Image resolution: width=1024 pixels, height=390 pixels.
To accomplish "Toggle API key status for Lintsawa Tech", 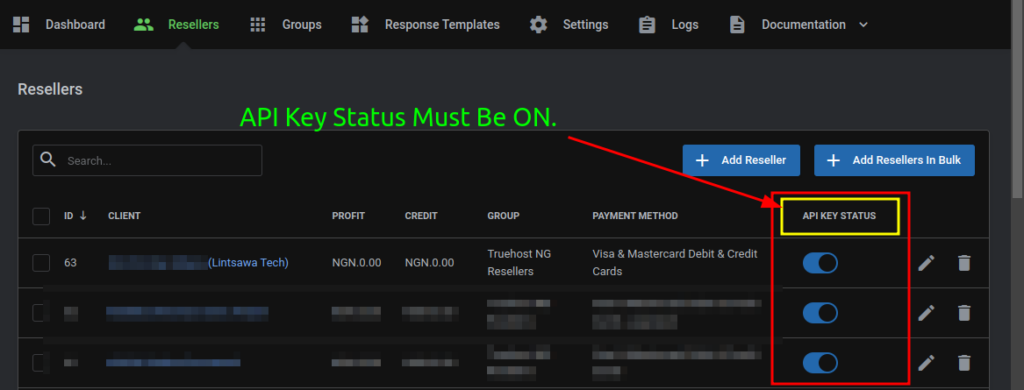I will (820, 263).
